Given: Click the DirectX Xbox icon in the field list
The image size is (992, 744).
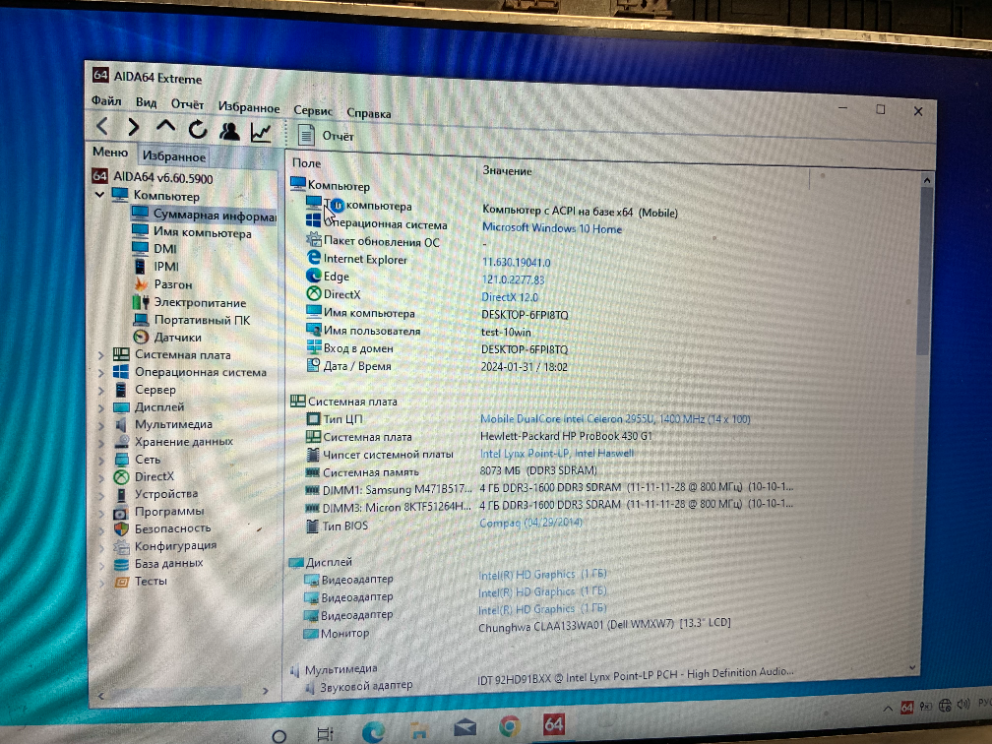Looking at the screenshot, I should pyautogui.click(x=314, y=293).
